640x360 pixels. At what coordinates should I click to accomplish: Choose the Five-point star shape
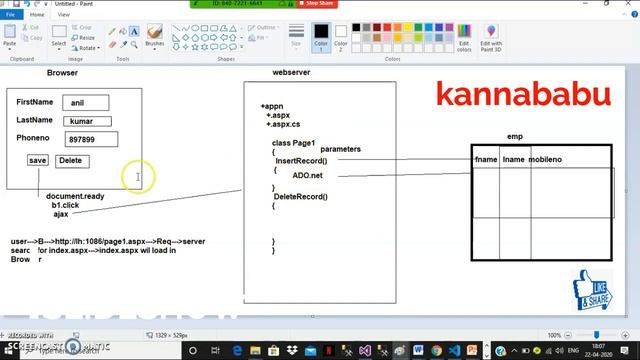(x=195, y=47)
